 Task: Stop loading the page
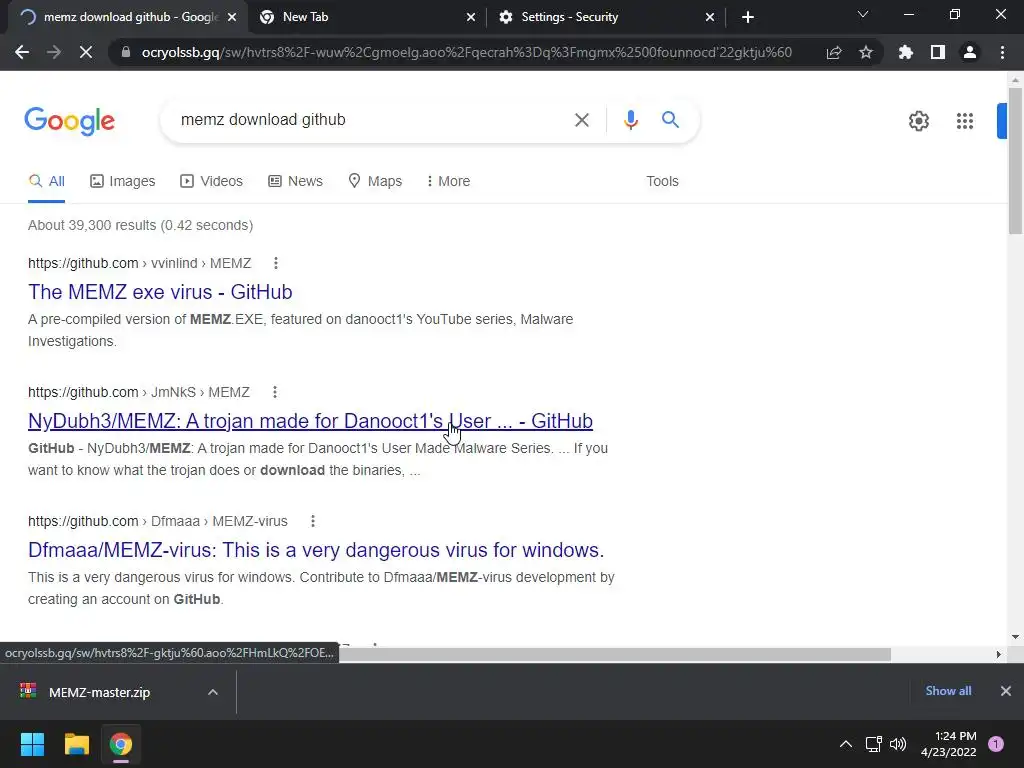coord(86,52)
